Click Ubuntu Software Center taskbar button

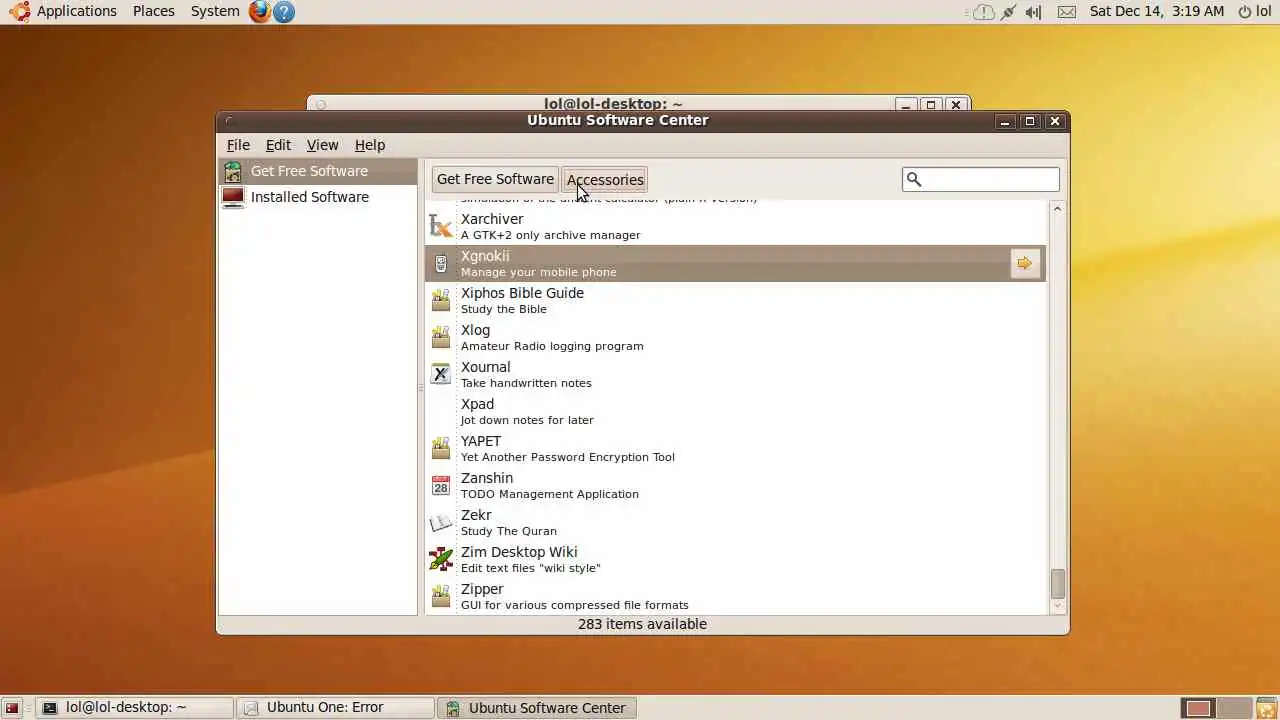[536, 708]
